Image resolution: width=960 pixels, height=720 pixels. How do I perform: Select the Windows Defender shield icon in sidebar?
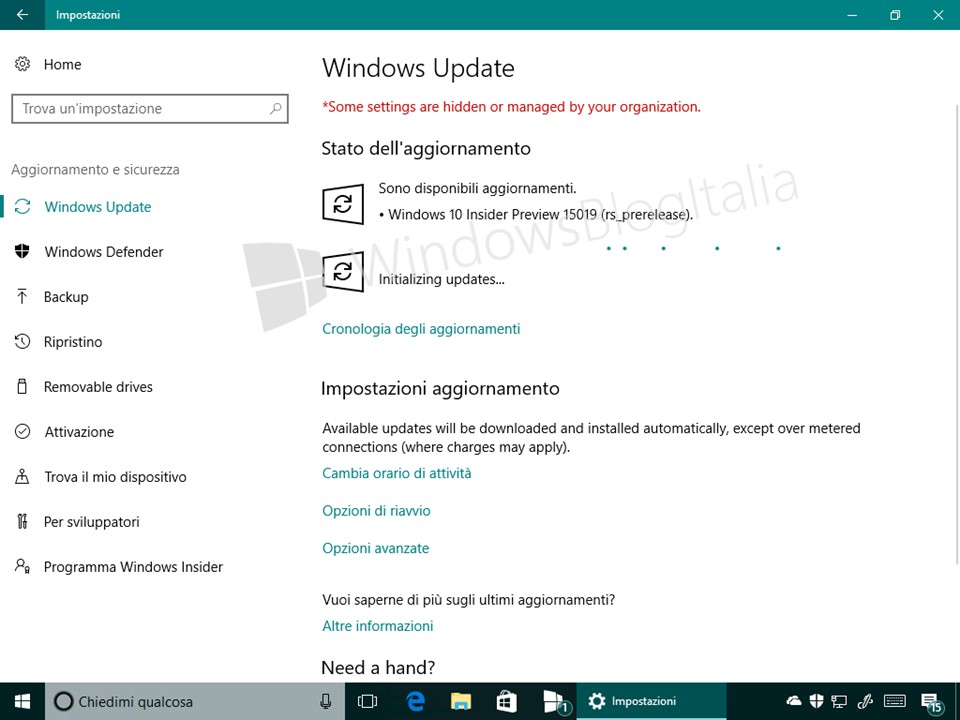click(x=23, y=251)
